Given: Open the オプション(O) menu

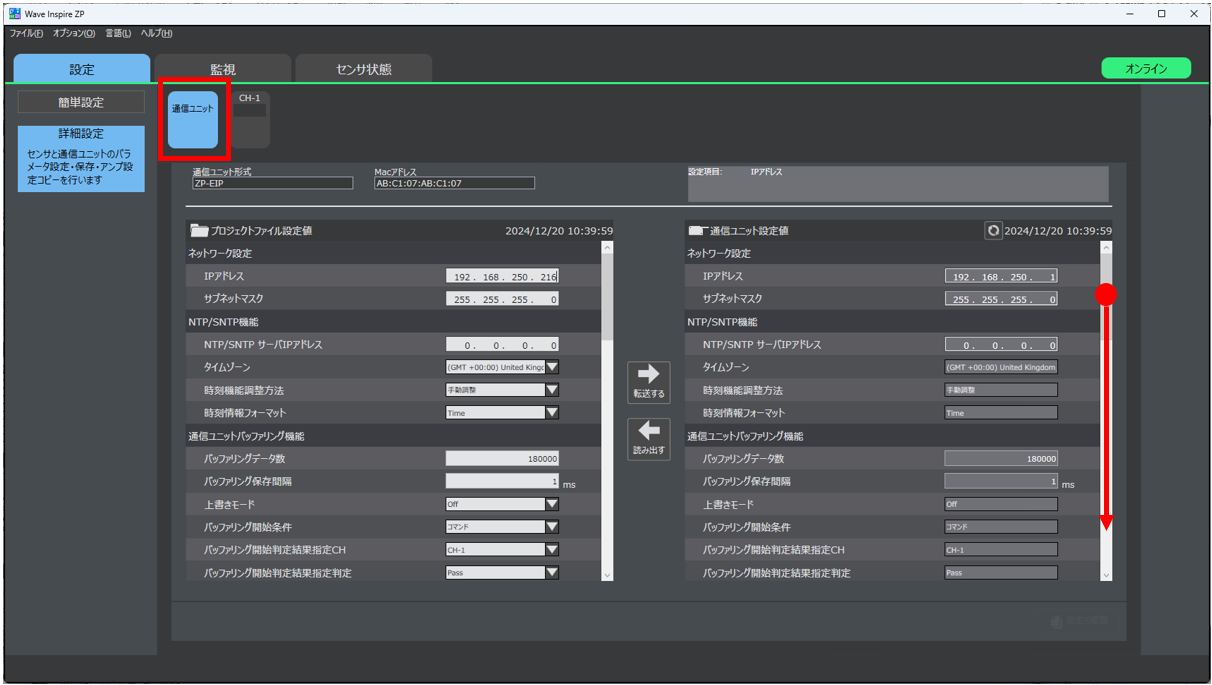Looking at the screenshot, I should (x=74, y=33).
